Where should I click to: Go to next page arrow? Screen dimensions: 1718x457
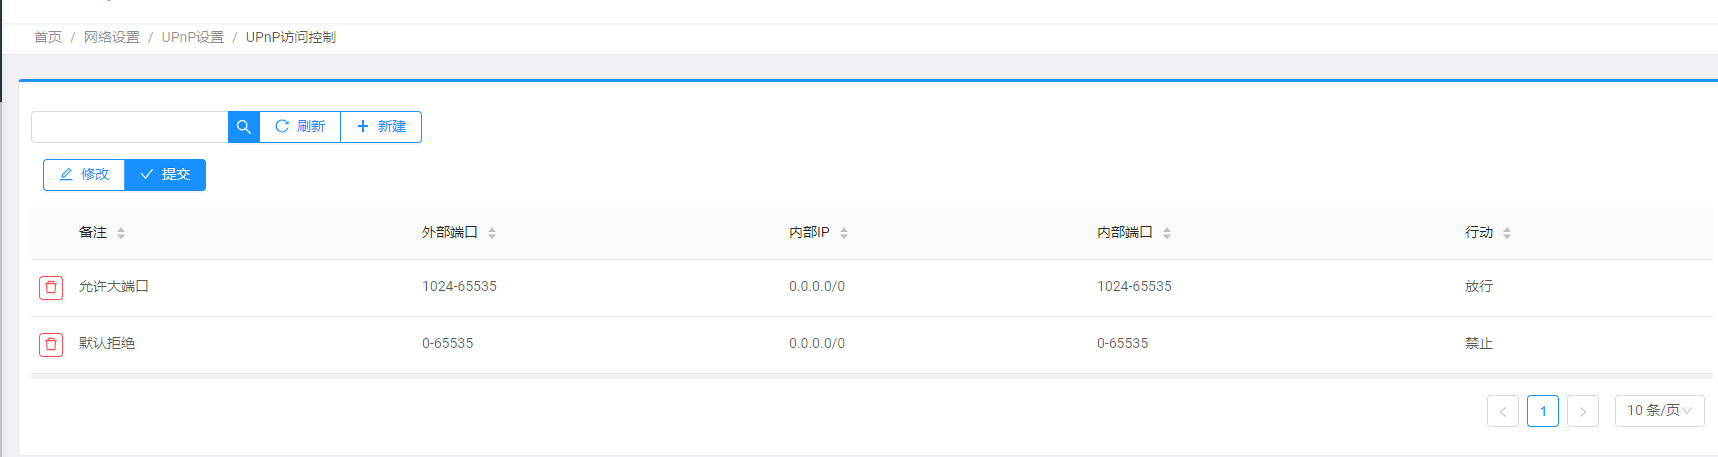tap(1583, 411)
